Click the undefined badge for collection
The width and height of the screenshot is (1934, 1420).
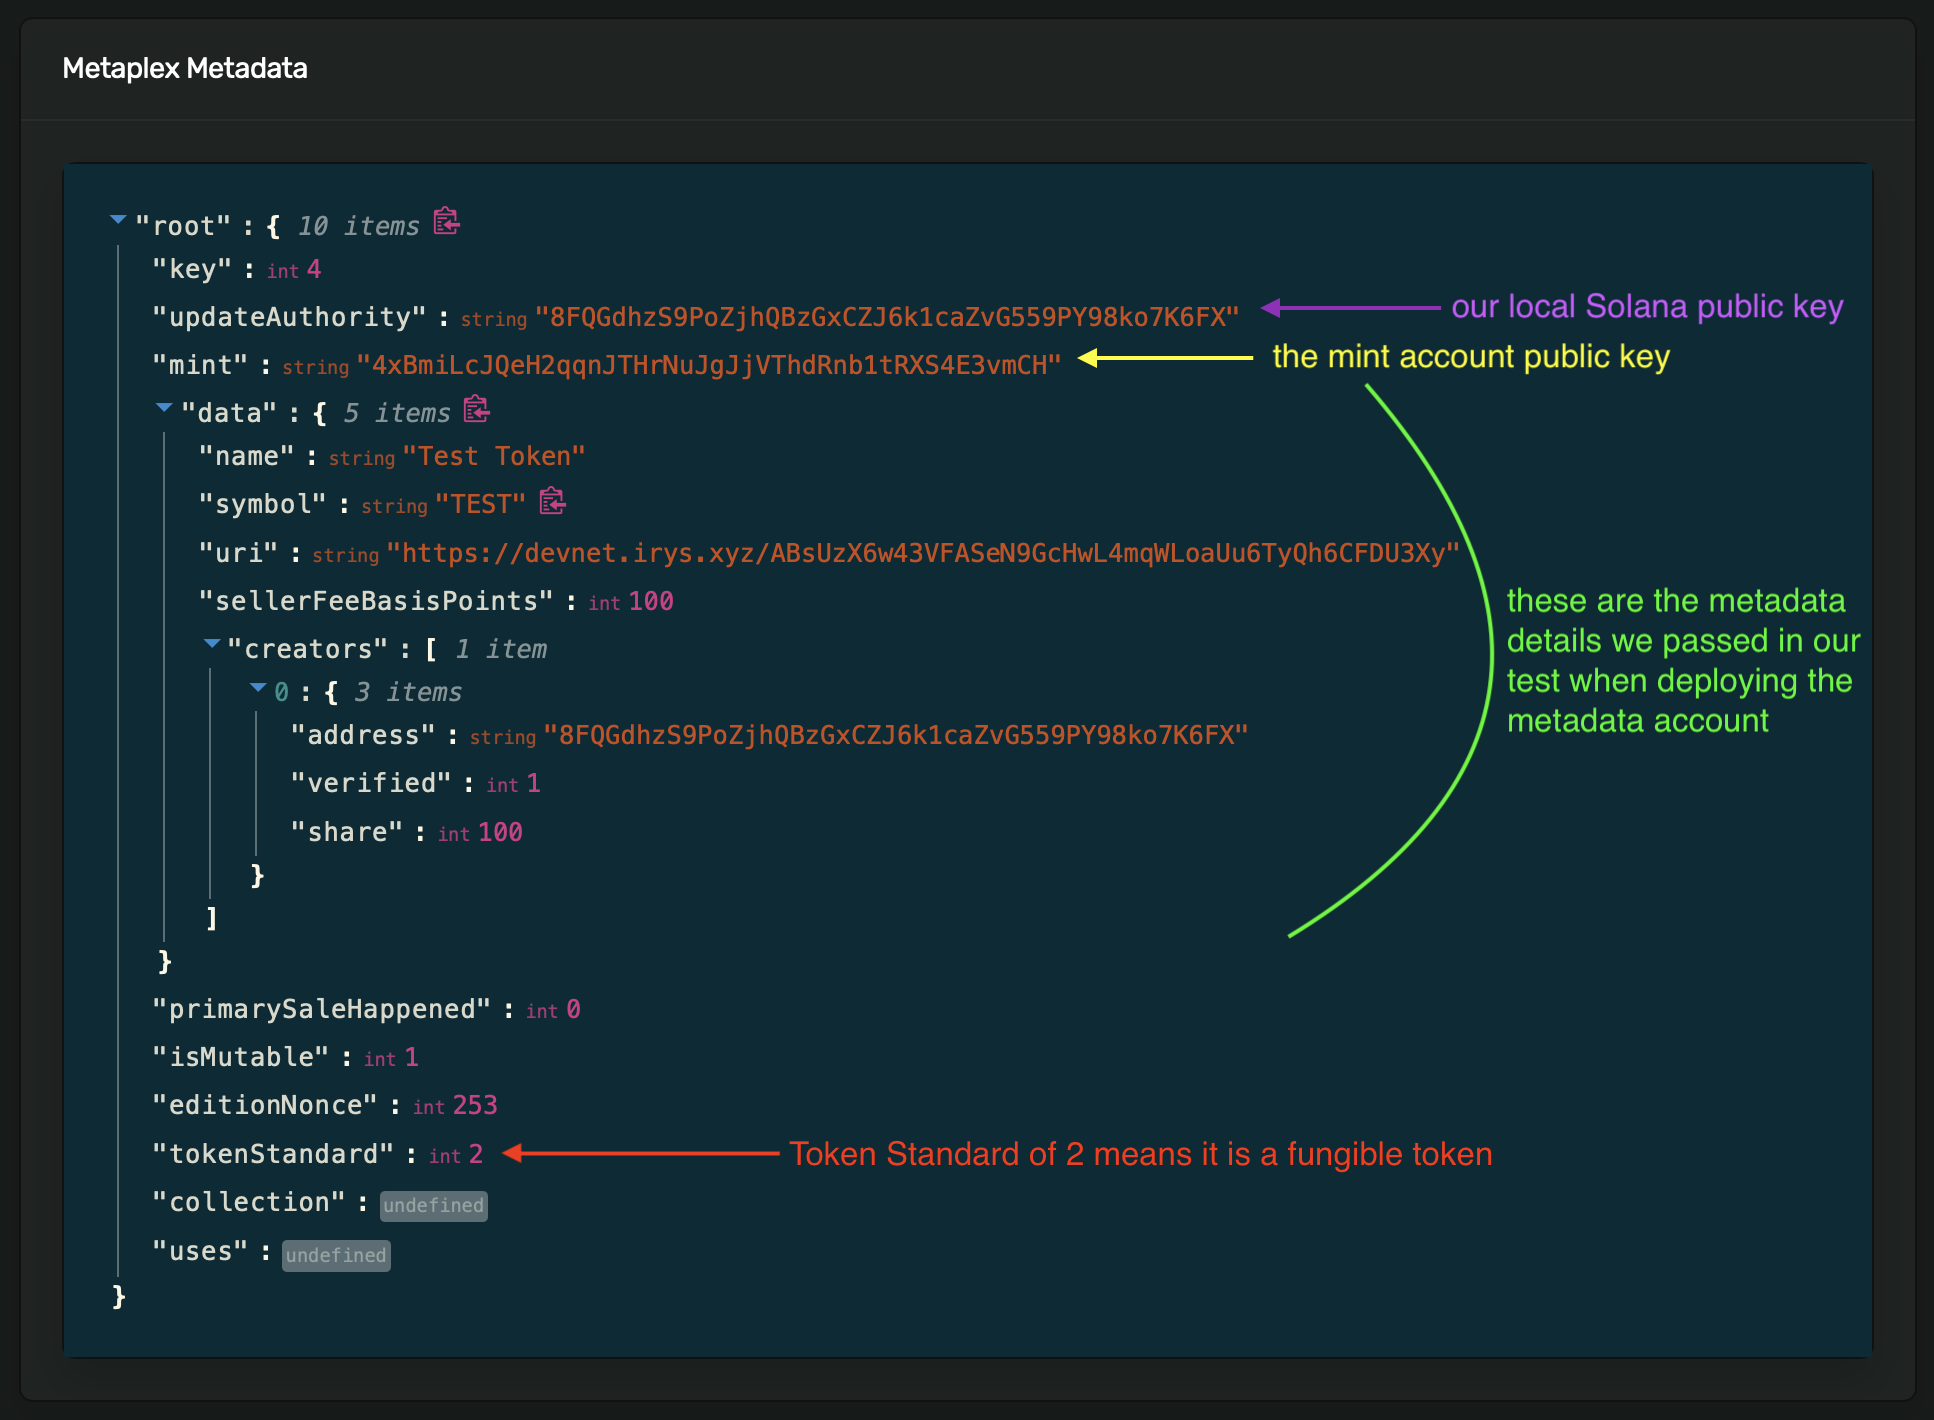(433, 1205)
